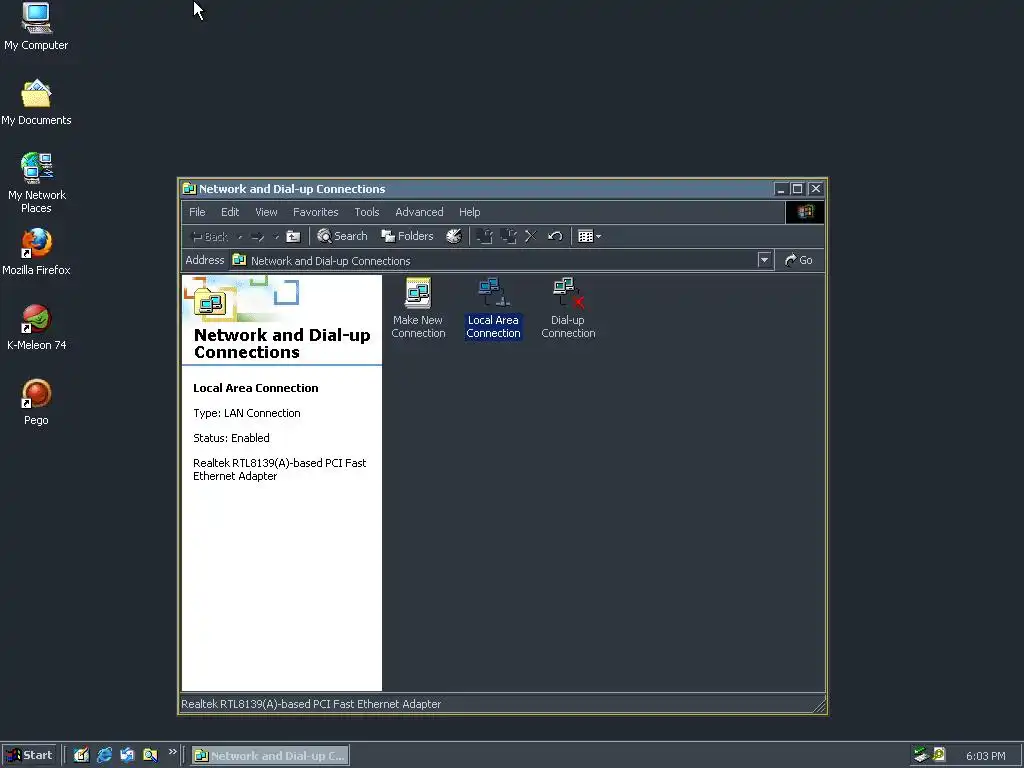
Task: Open the Help menu
Action: pyautogui.click(x=470, y=212)
